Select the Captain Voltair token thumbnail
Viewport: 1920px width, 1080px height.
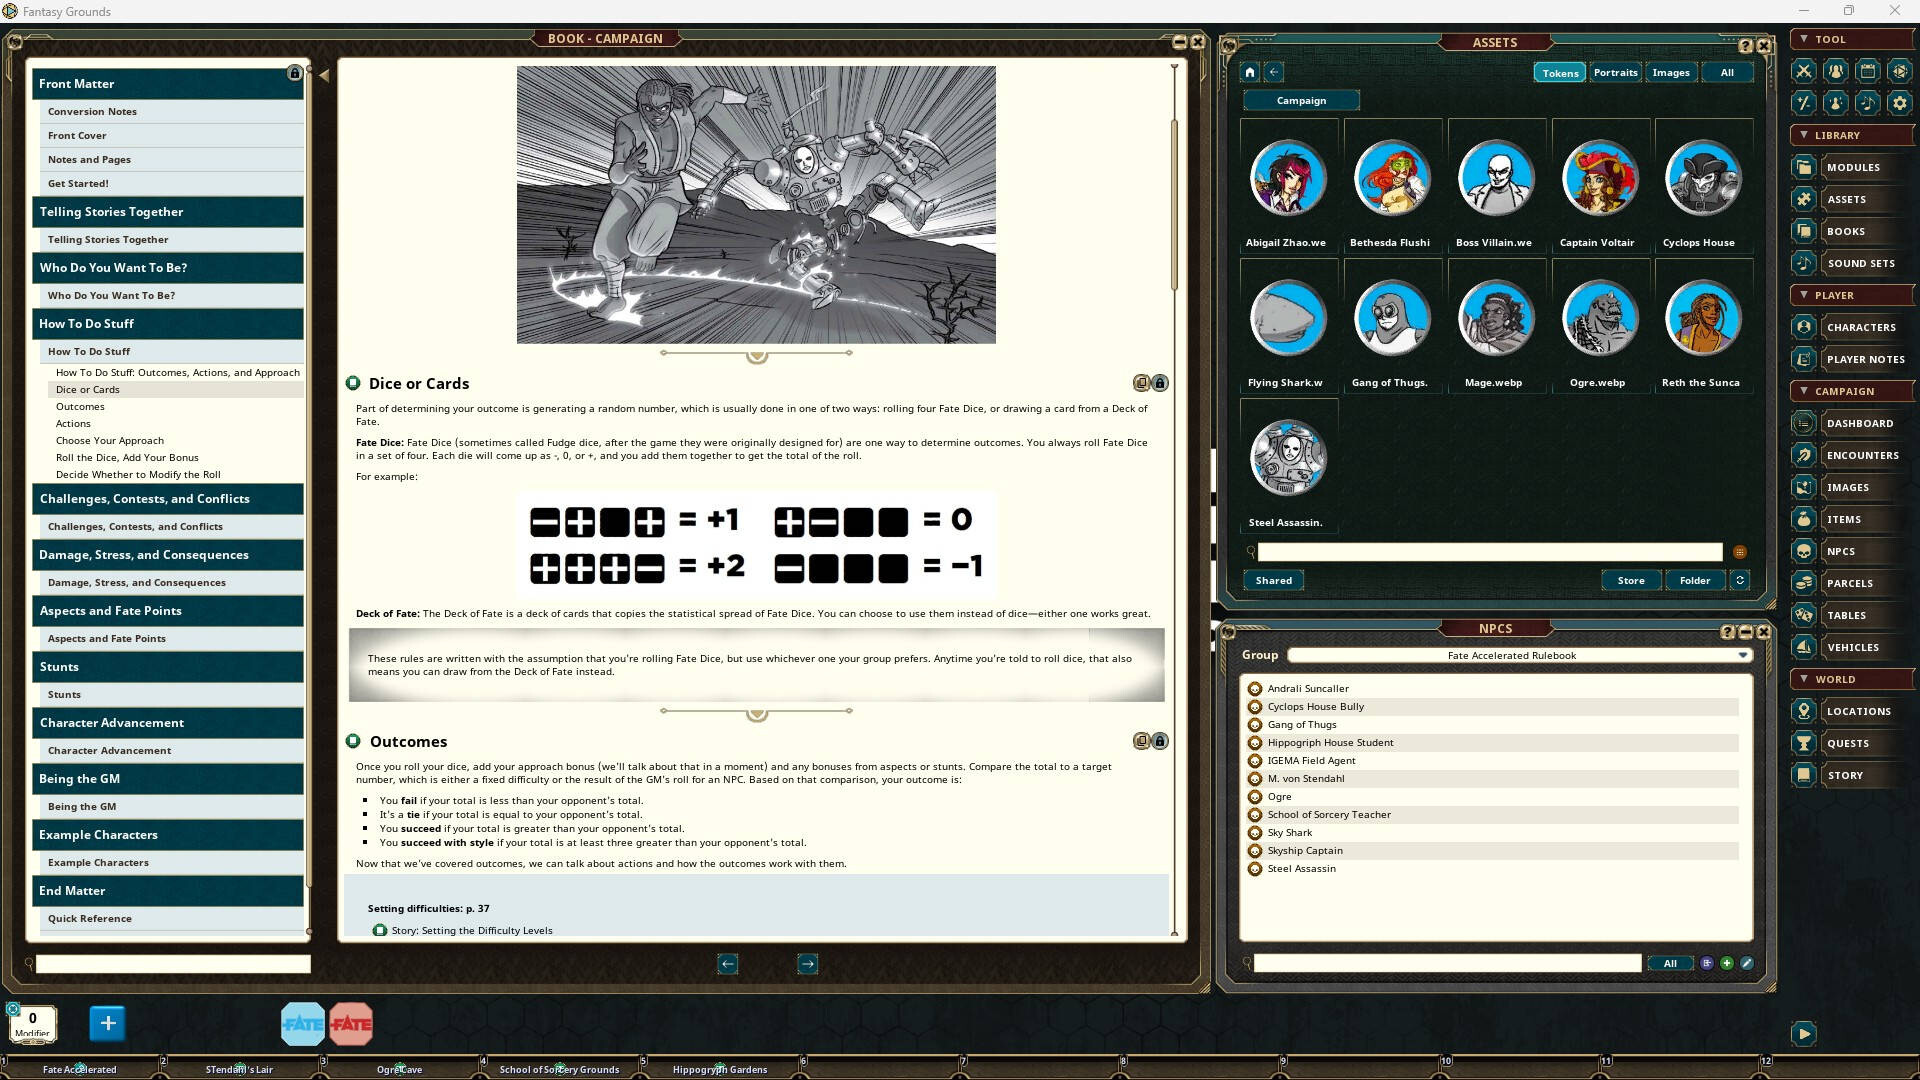tap(1599, 178)
